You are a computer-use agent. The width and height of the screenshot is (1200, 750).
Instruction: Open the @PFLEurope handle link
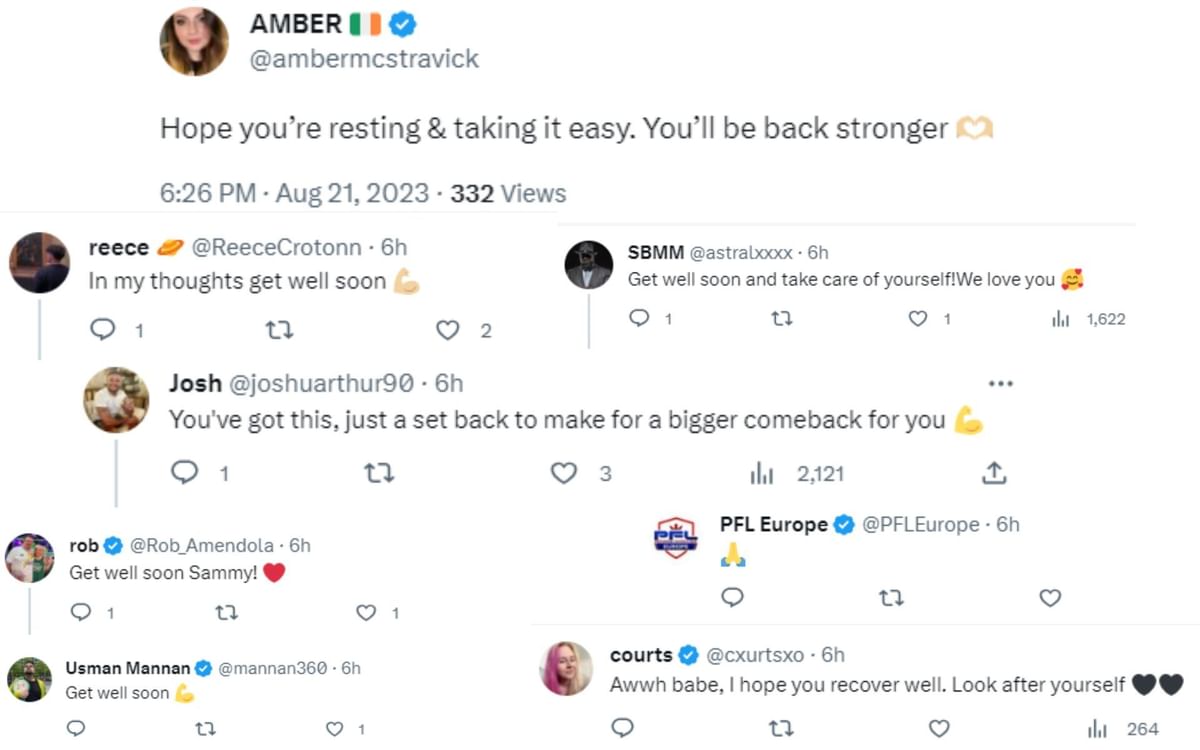tap(920, 524)
